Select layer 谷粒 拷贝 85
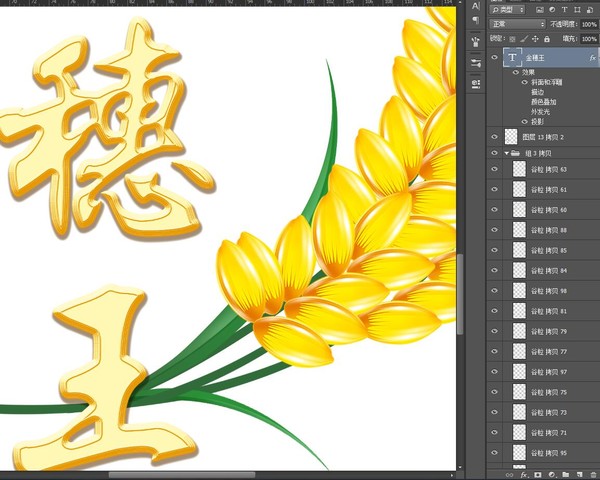 (543, 250)
